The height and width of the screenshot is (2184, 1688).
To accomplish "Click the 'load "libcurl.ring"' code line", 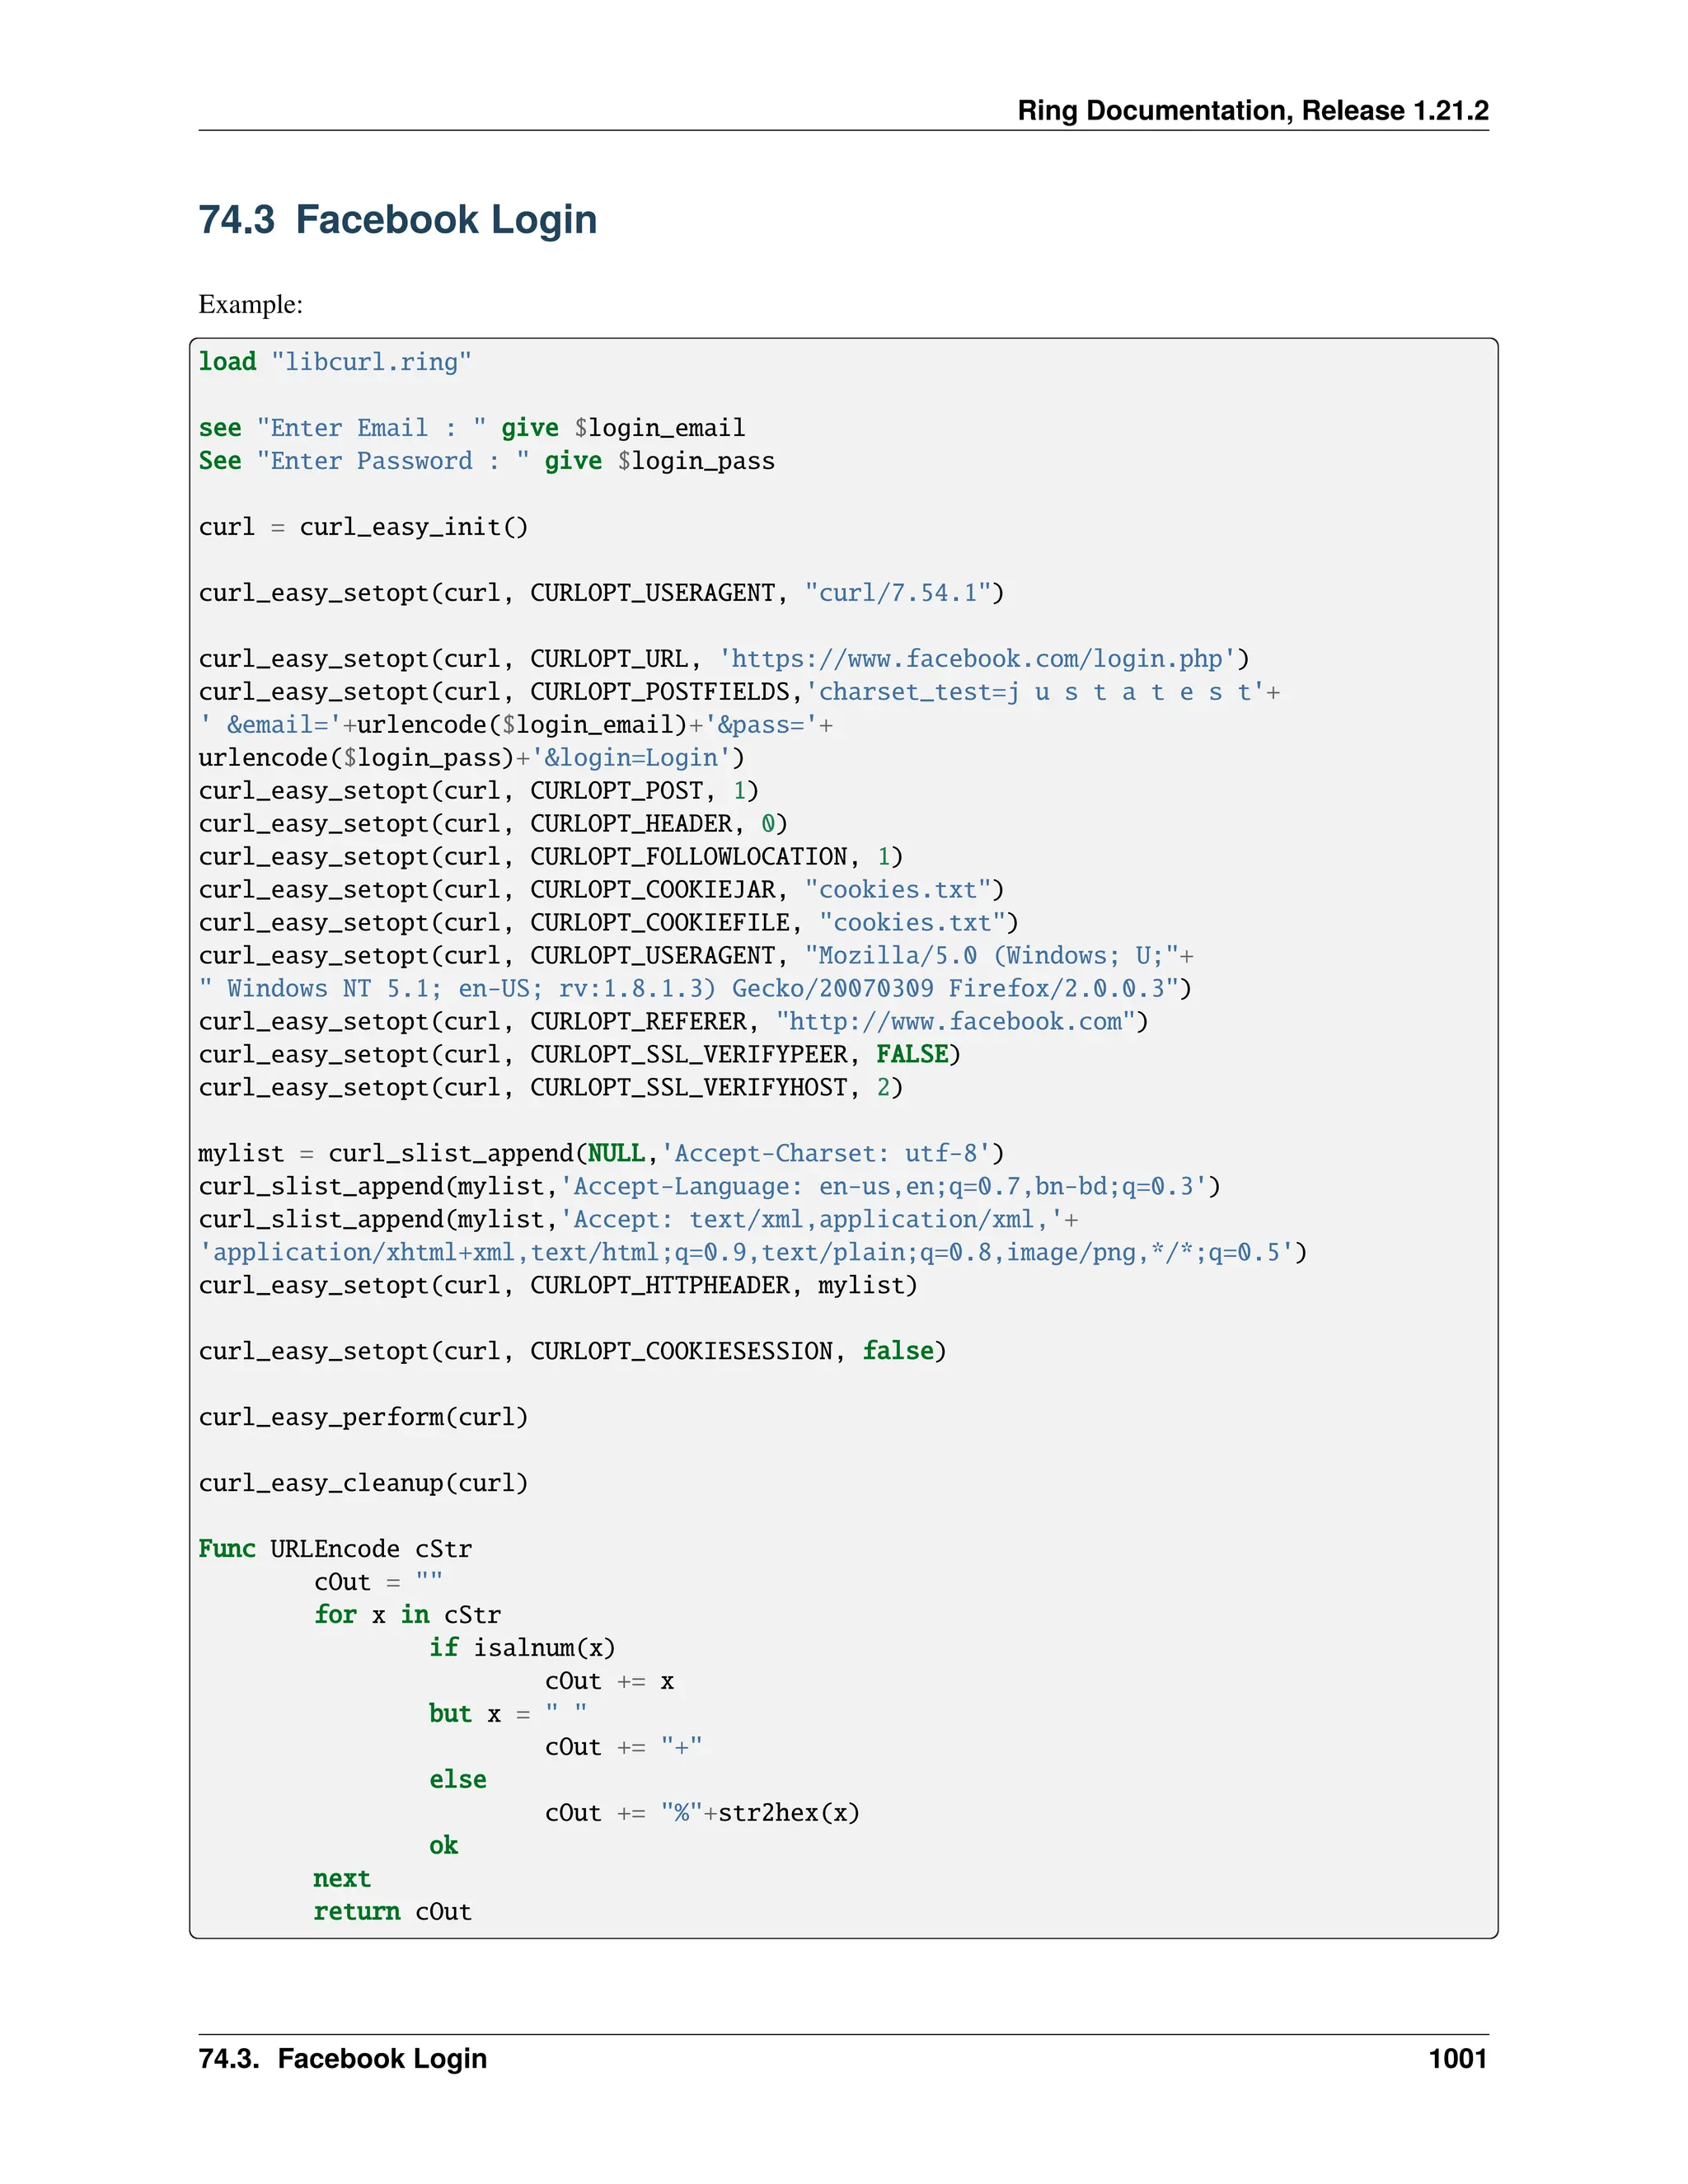I will tap(334, 362).
